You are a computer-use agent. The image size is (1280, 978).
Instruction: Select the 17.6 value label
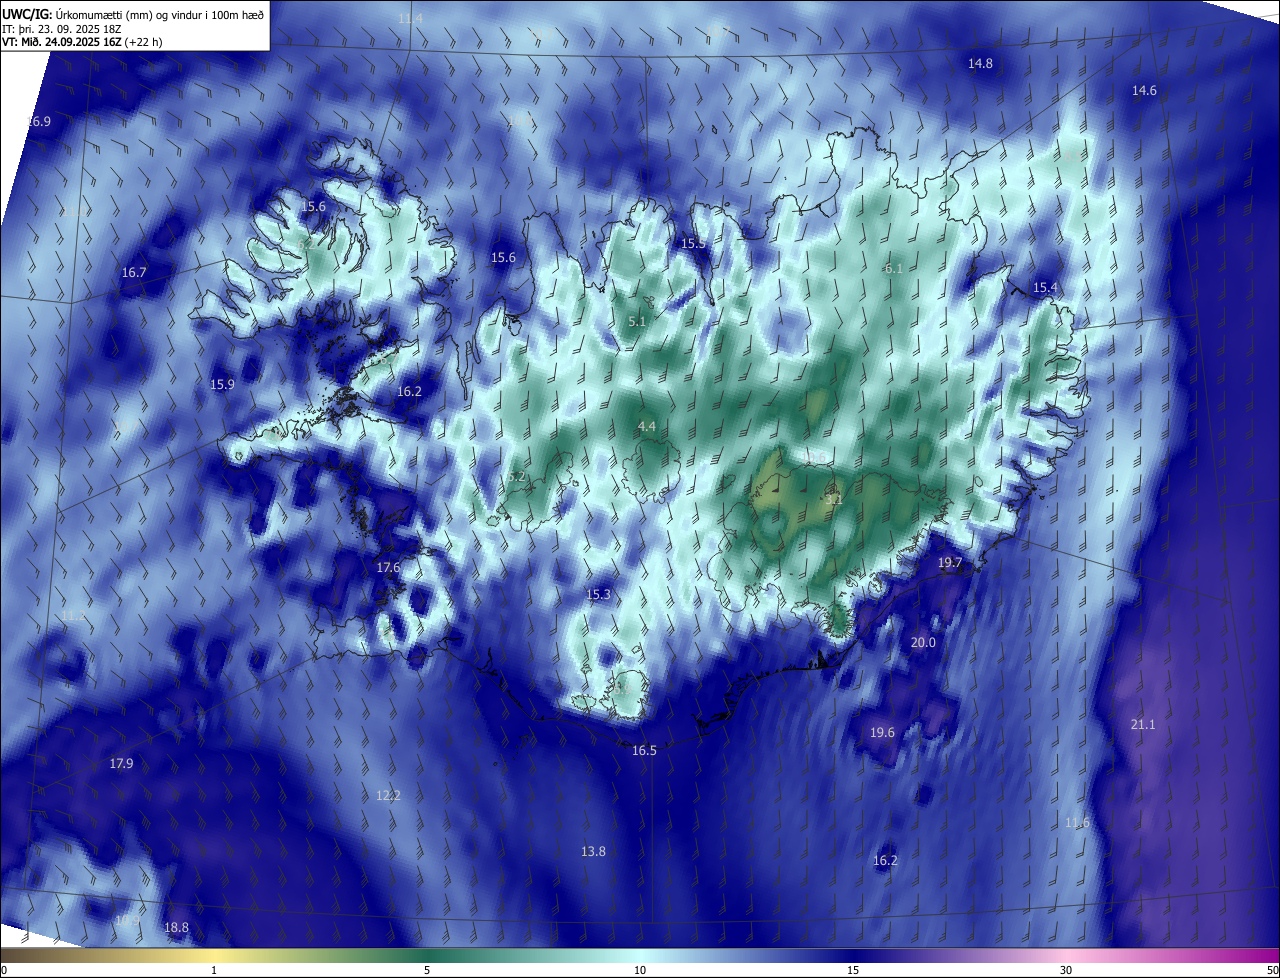[x=388, y=568]
